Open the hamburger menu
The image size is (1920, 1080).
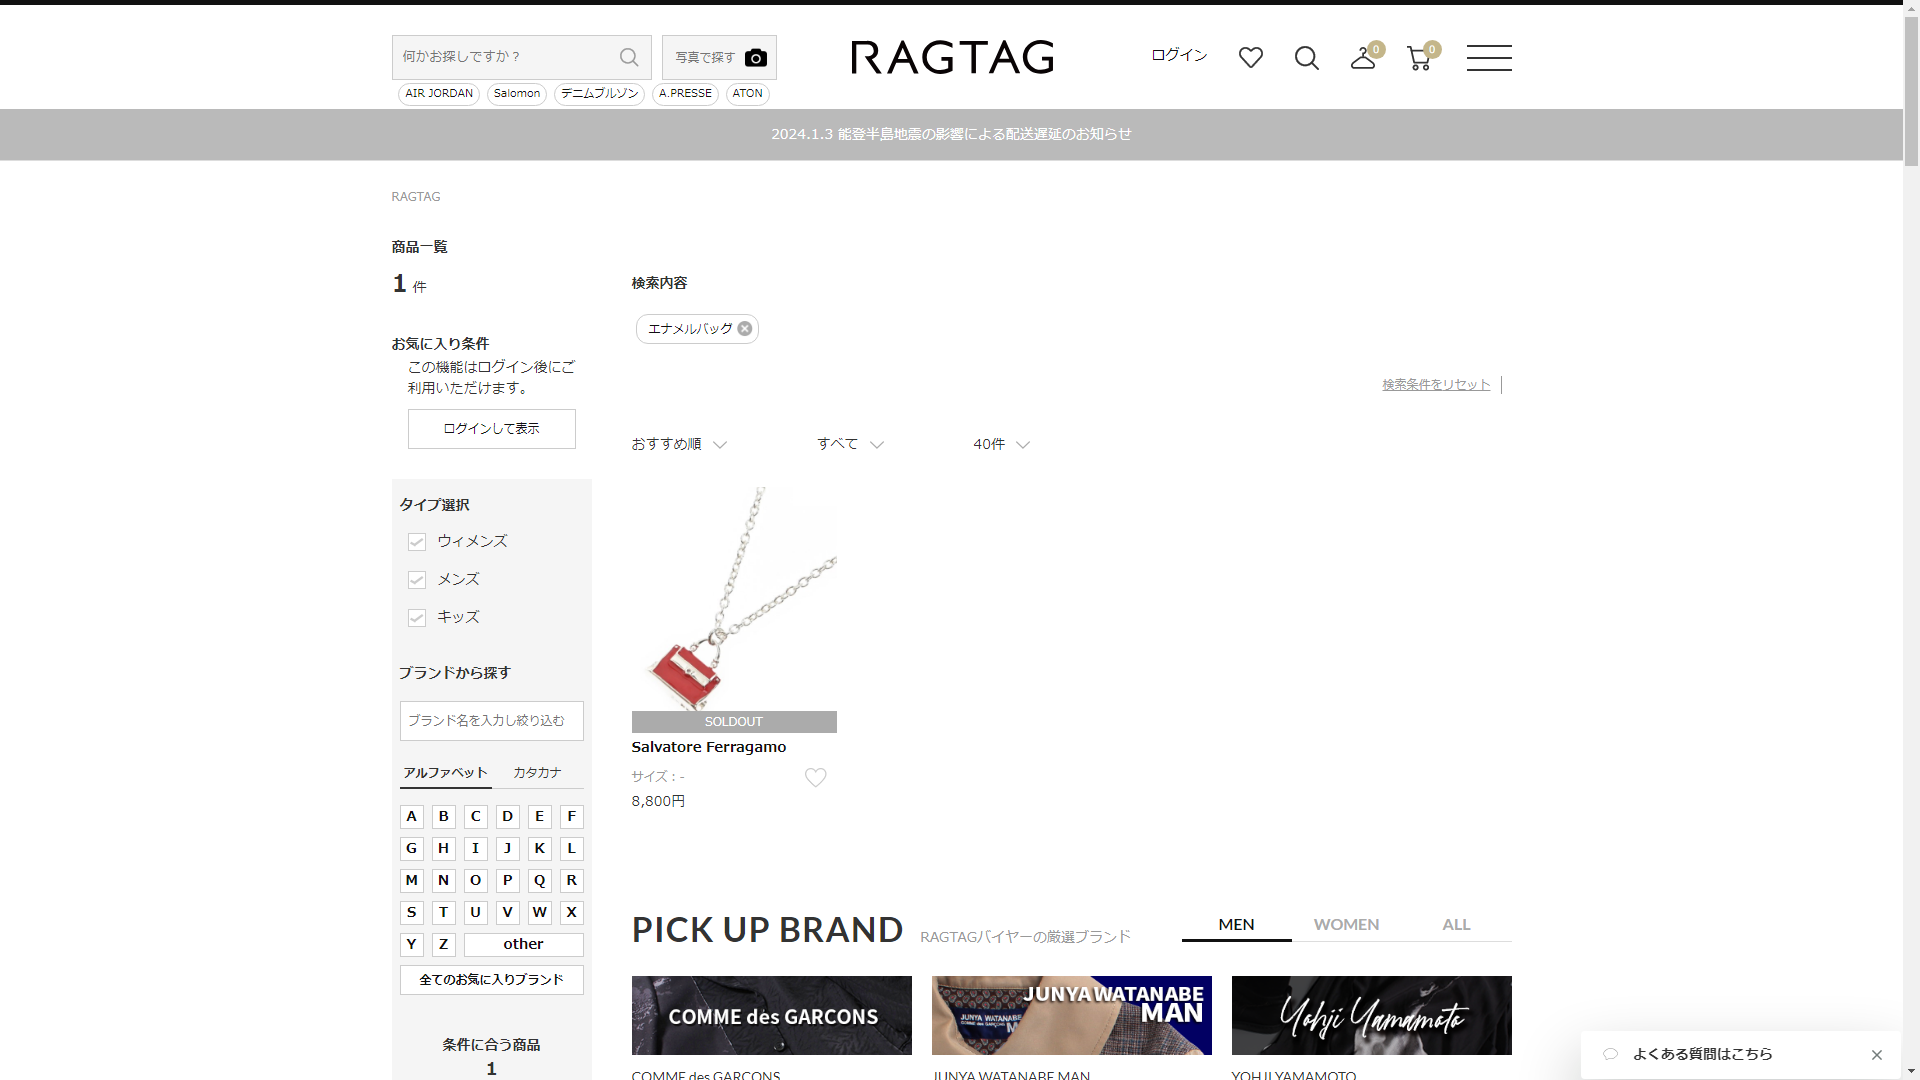click(1488, 58)
